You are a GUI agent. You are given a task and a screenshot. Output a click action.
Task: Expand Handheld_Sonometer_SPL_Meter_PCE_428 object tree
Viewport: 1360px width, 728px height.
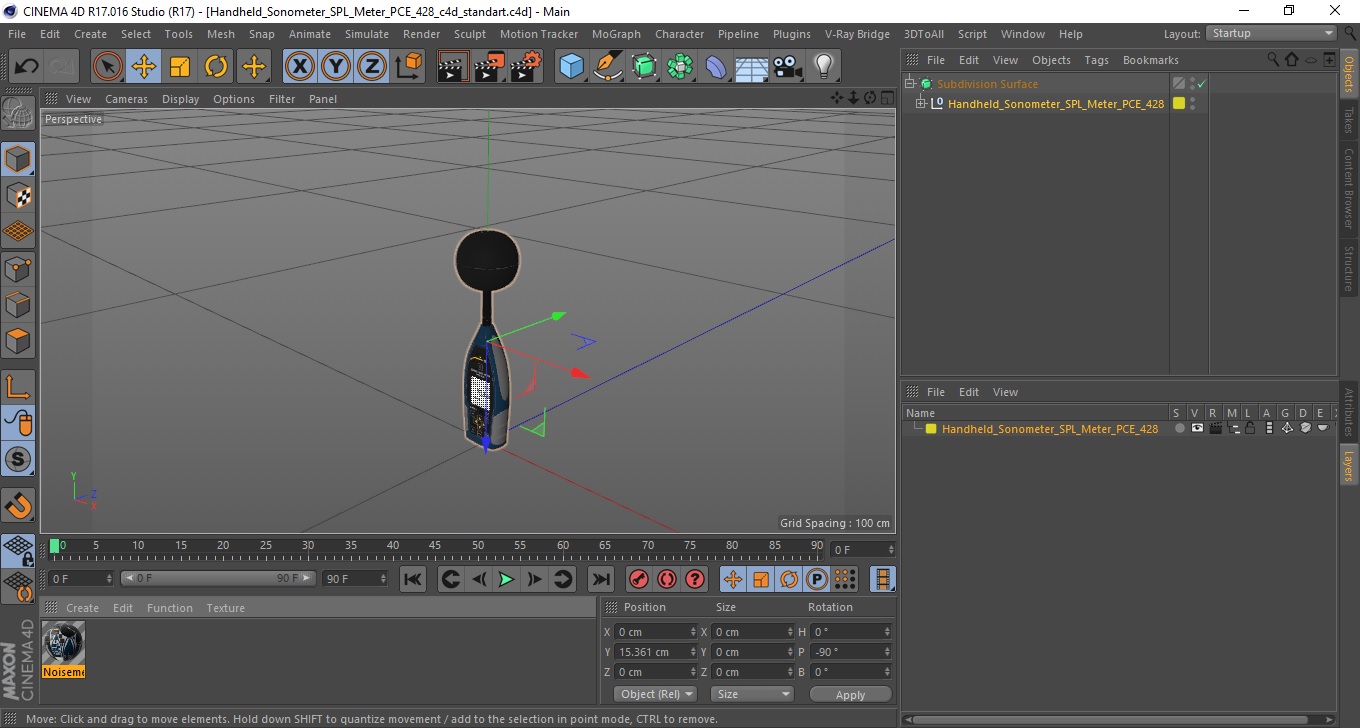coord(921,103)
